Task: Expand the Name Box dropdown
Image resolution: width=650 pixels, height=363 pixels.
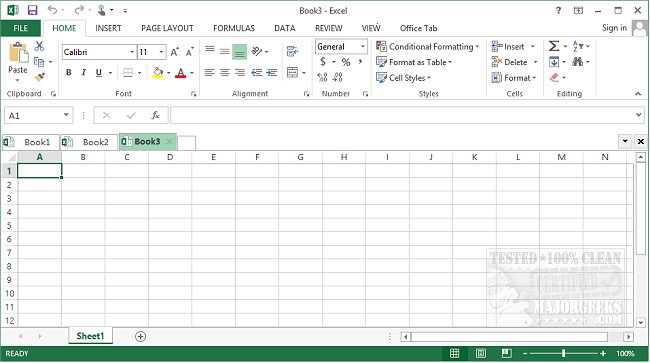Action: pyautogui.click(x=66, y=115)
